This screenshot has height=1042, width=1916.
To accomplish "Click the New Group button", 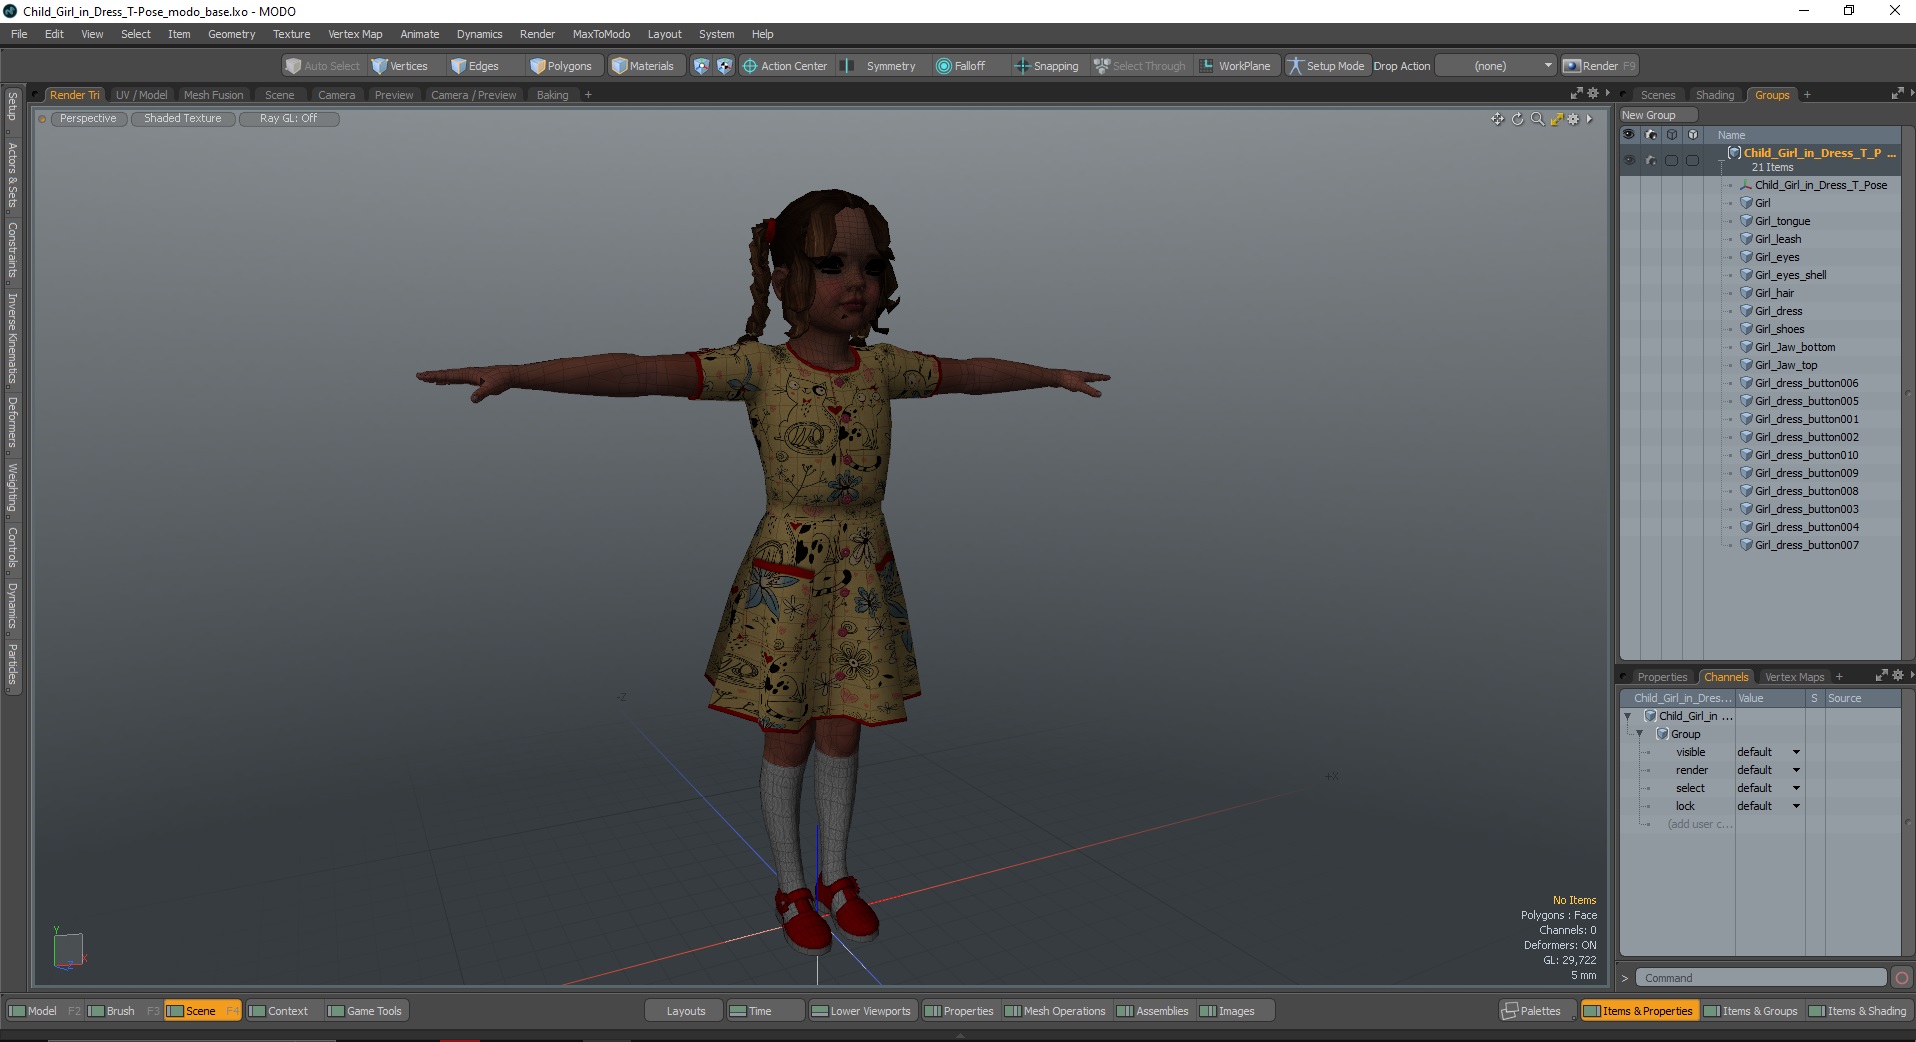I will coord(1658,115).
